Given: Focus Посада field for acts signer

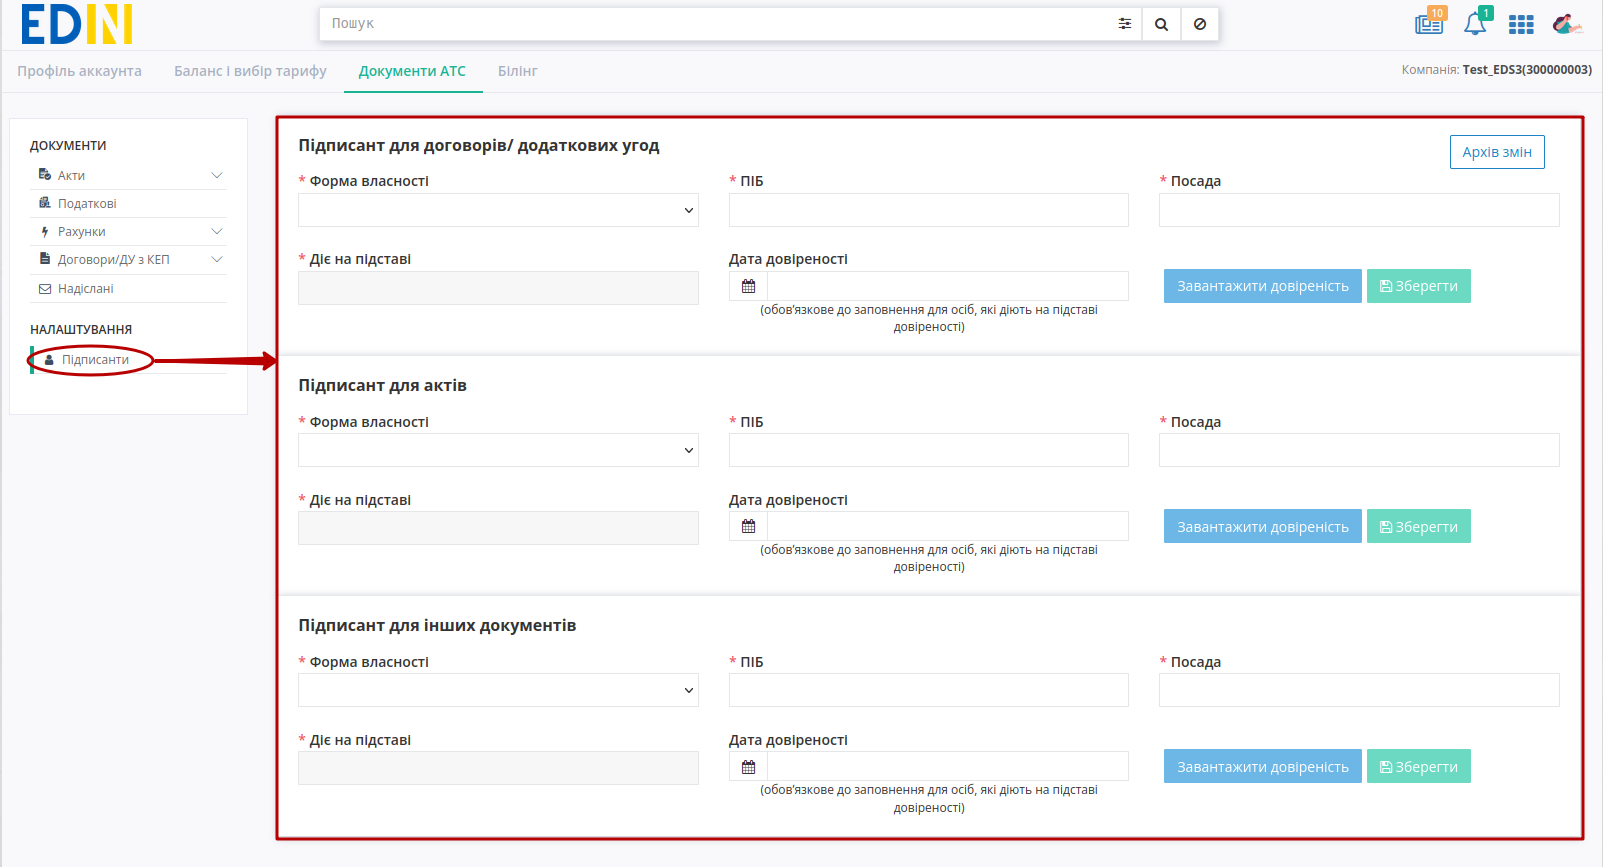Looking at the screenshot, I should coord(1359,450).
